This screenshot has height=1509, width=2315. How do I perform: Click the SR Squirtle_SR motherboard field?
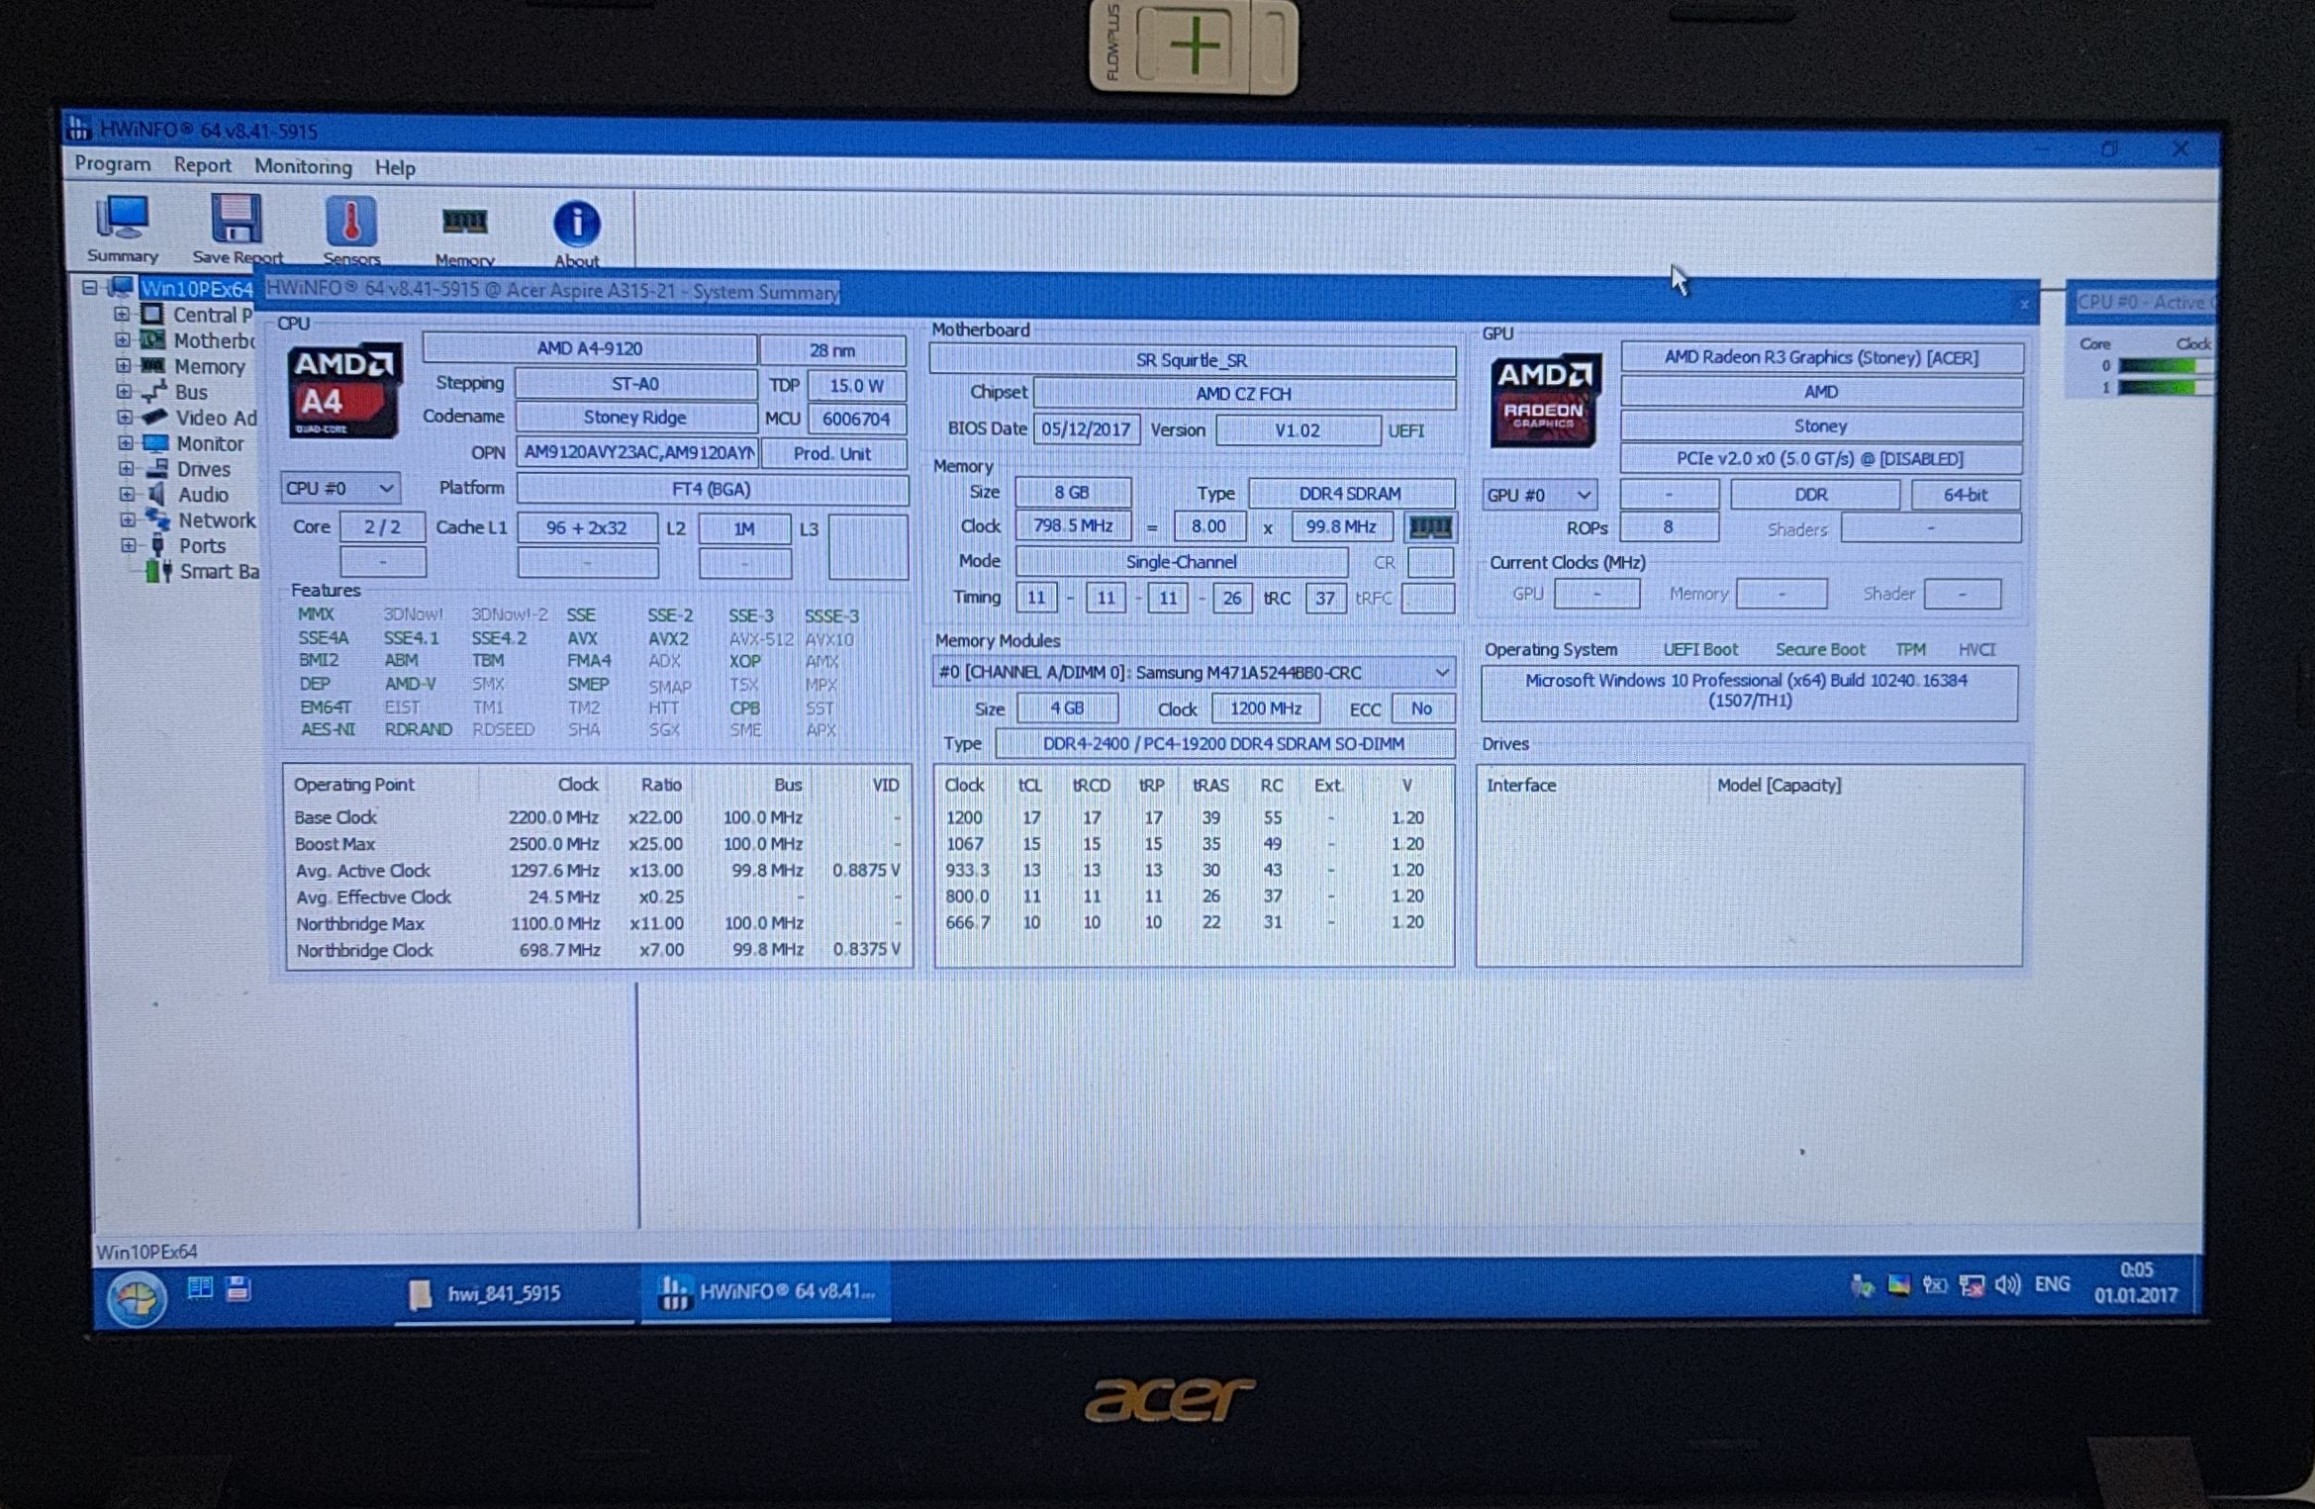1192,360
